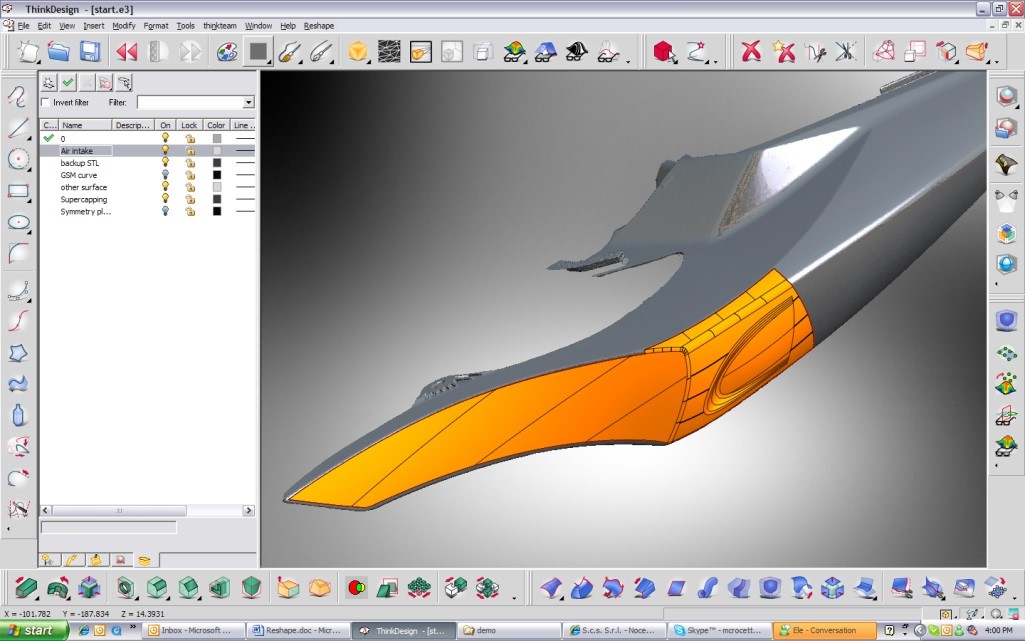Click the red cube selection icon
This screenshot has height=641, width=1025.
[663, 51]
